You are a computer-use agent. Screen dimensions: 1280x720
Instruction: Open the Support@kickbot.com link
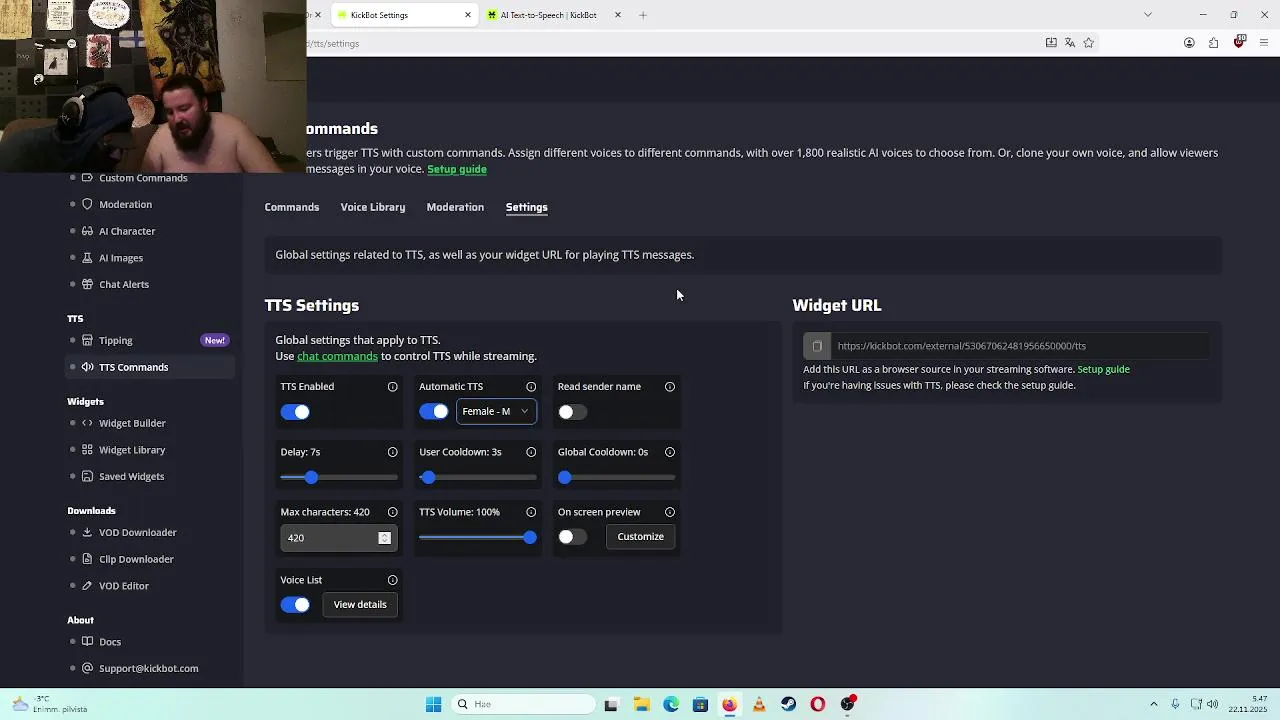(x=148, y=668)
